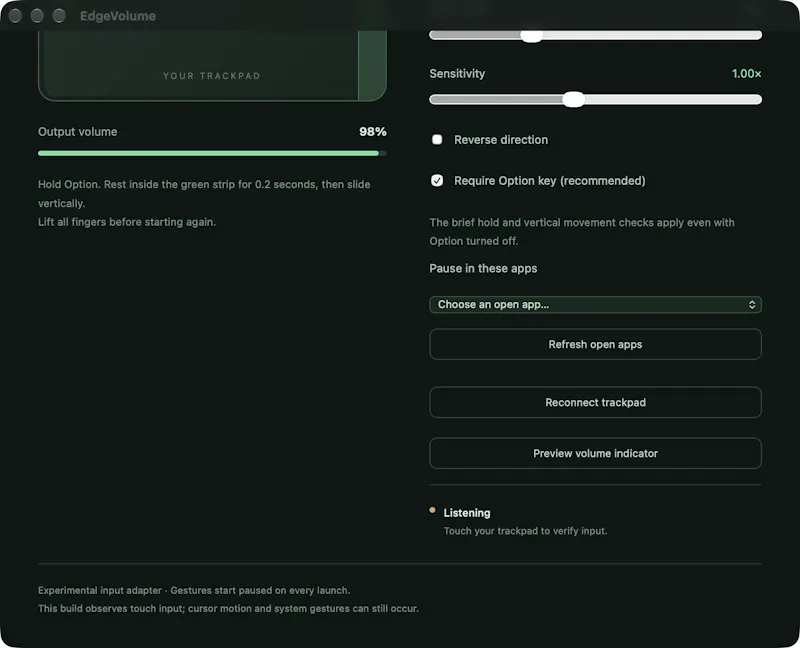Click the orange Listening status dot
Image resolution: width=800 pixels, height=648 pixels.
click(432, 510)
